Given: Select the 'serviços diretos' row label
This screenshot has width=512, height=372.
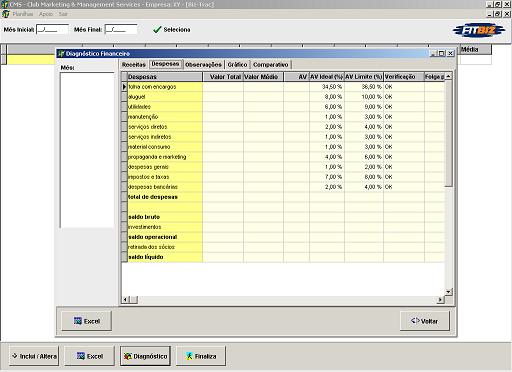Looking at the screenshot, I should (147, 127).
